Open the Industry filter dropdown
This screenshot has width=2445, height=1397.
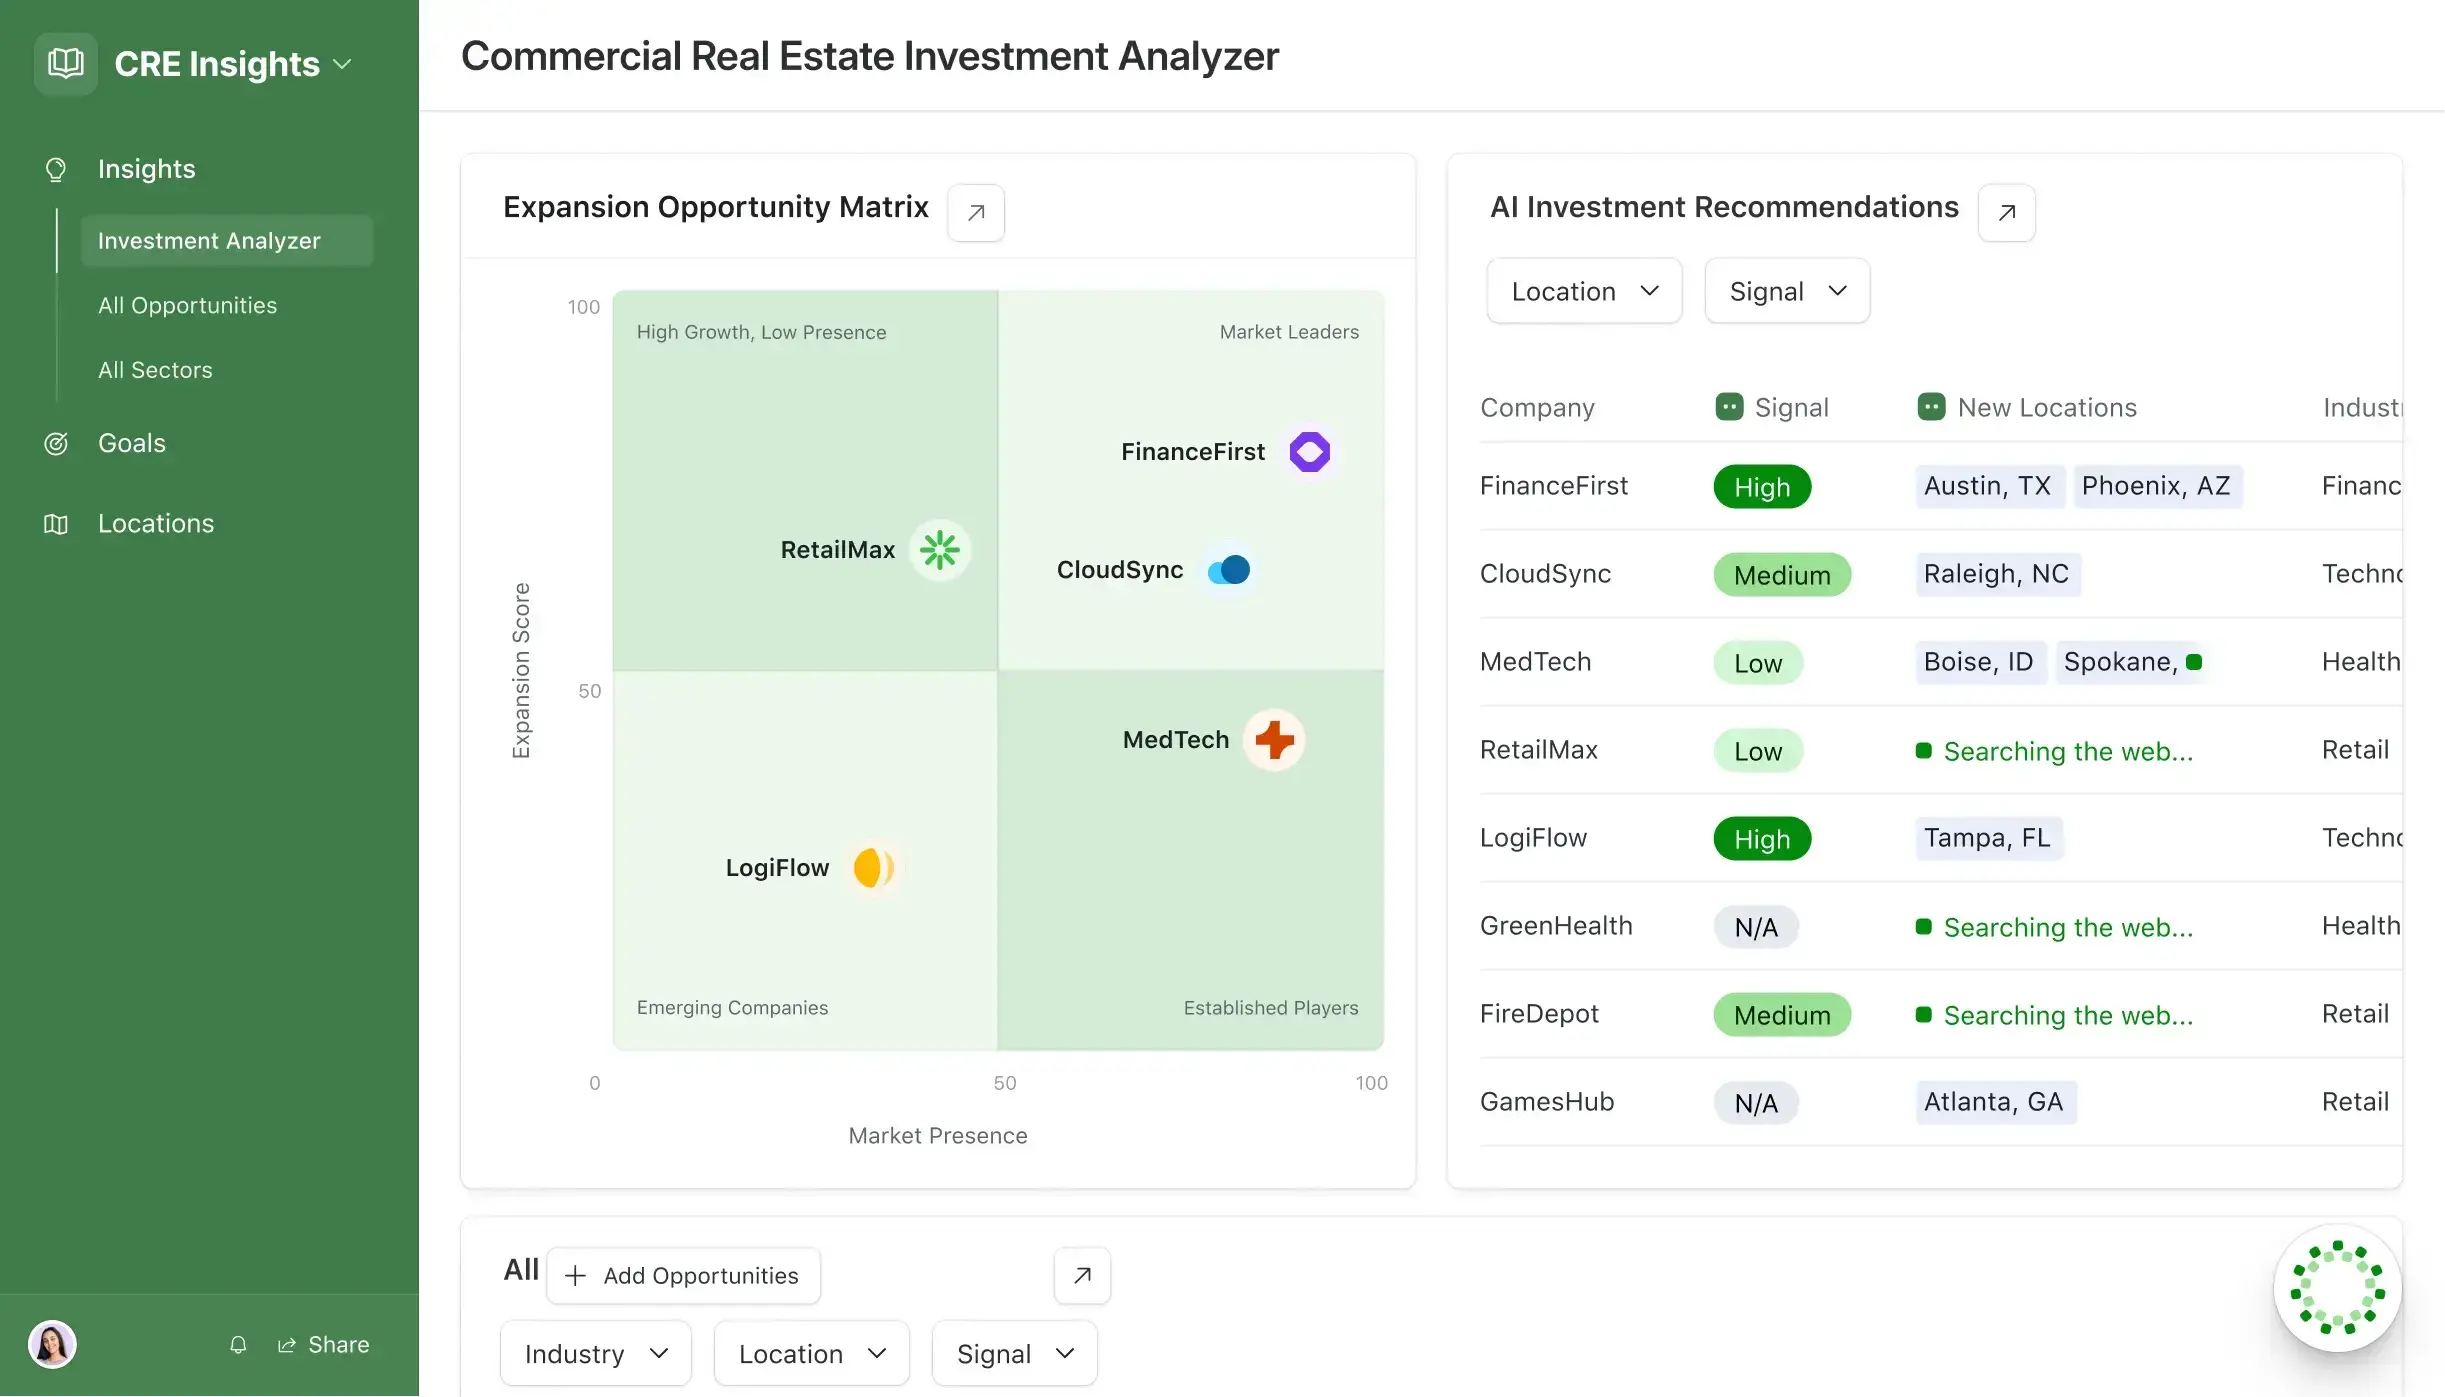596,1354
